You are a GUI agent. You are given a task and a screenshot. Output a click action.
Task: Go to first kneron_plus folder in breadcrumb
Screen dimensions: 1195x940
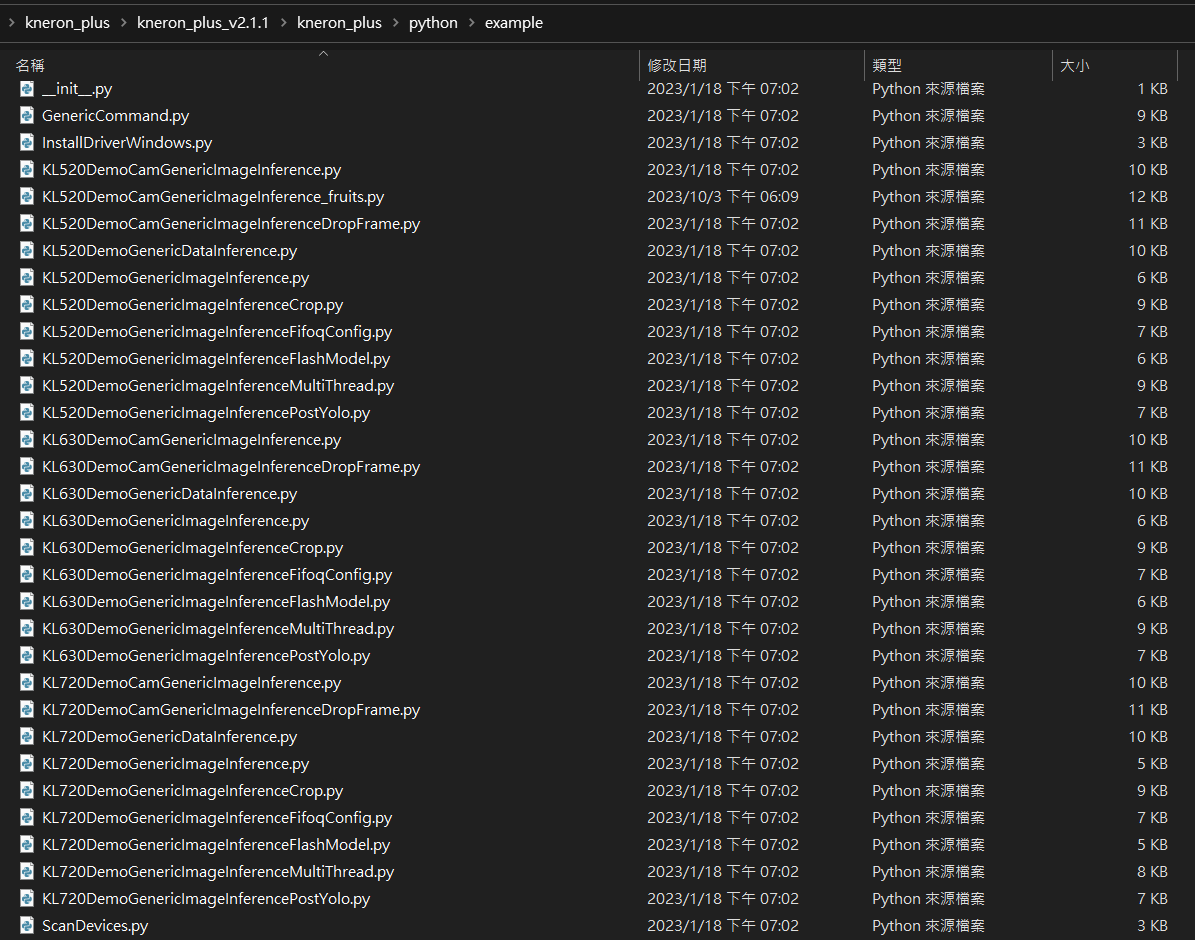coord(67,23)
